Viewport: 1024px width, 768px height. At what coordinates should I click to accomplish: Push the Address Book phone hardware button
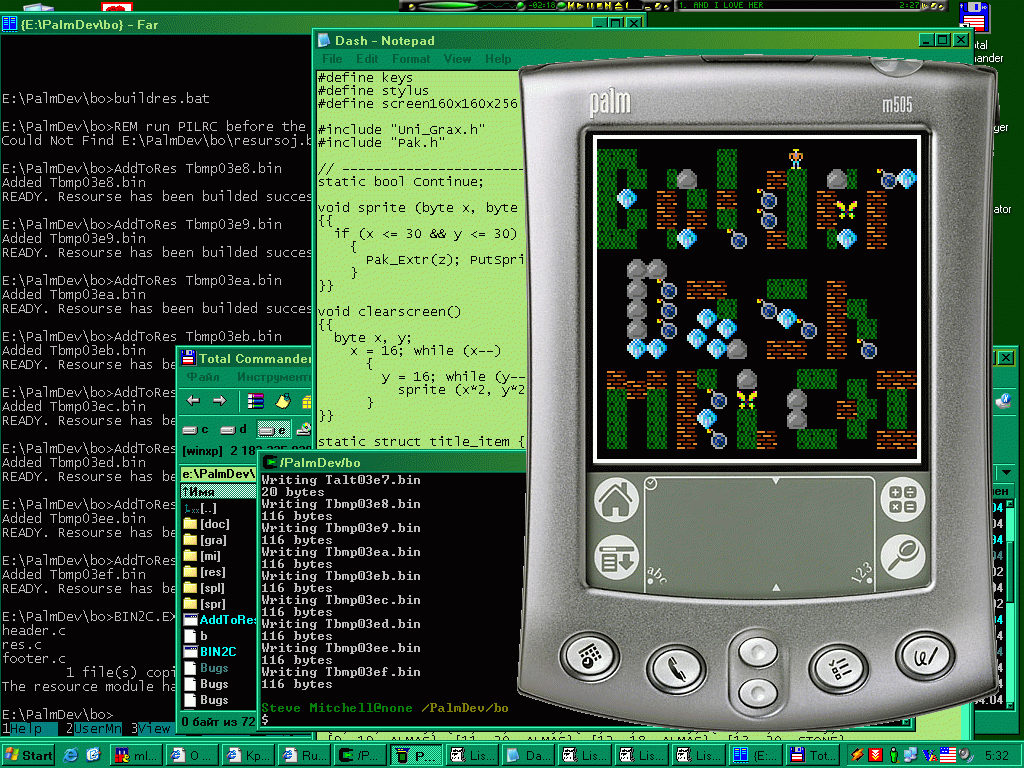[675, 670]
